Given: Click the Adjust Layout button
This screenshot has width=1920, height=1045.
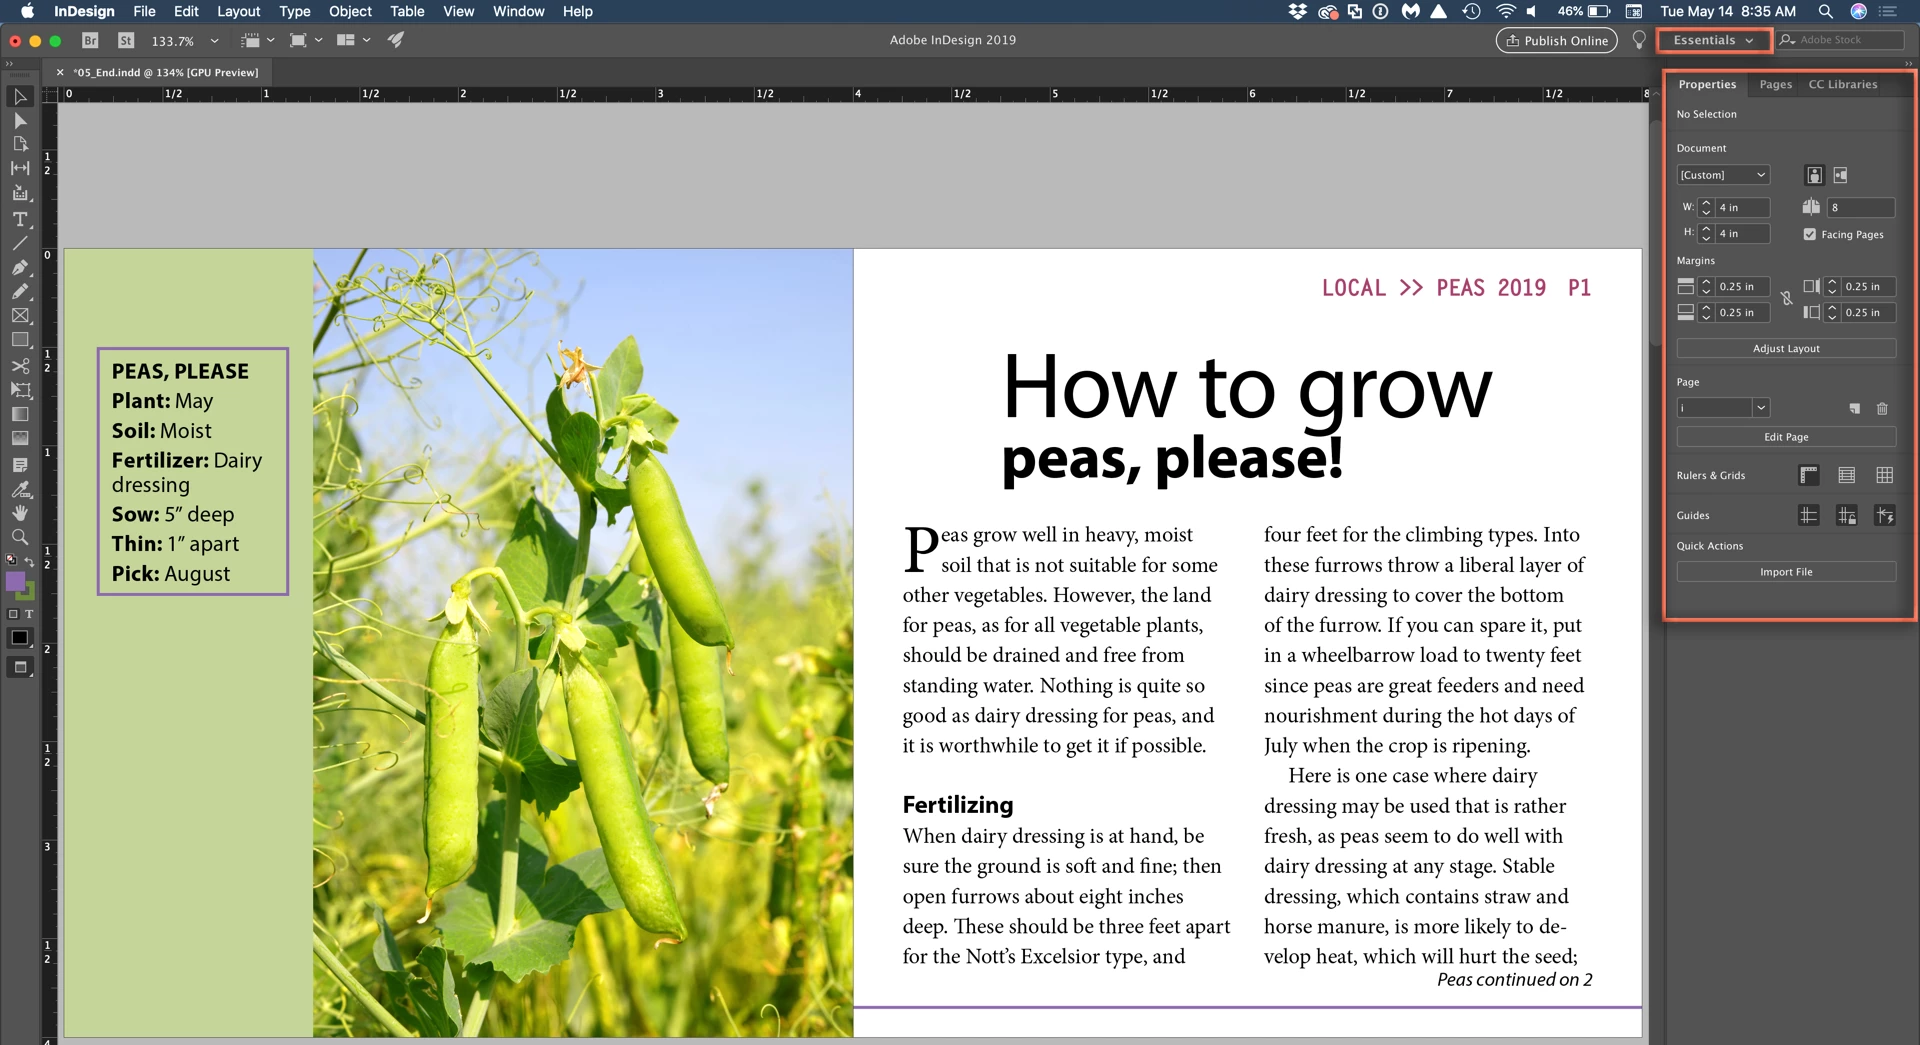Looking at the screenshot, I should (1786, 348).
